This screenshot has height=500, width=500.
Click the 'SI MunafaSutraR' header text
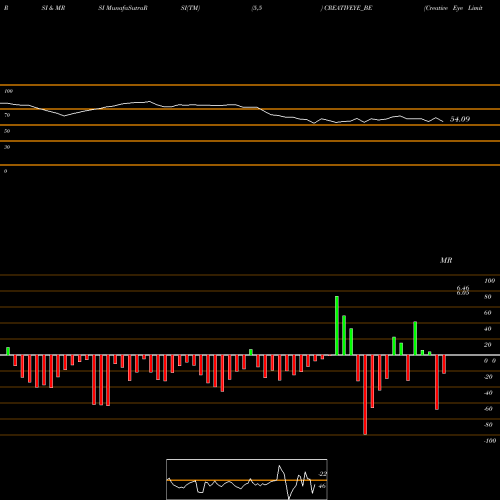coord(123,8)
